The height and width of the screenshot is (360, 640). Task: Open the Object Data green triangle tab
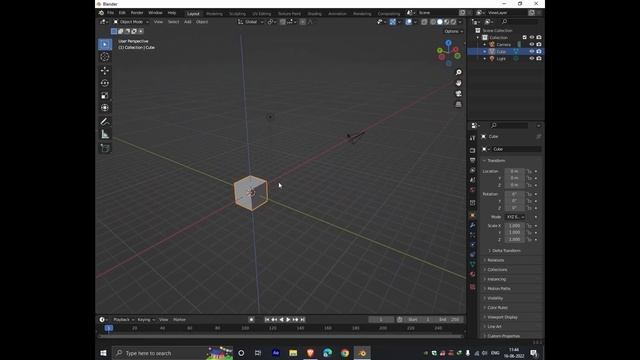point(473,264)
